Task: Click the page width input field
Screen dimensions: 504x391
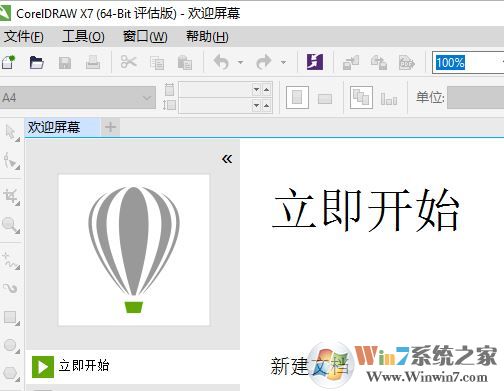Action: [215, 89]
